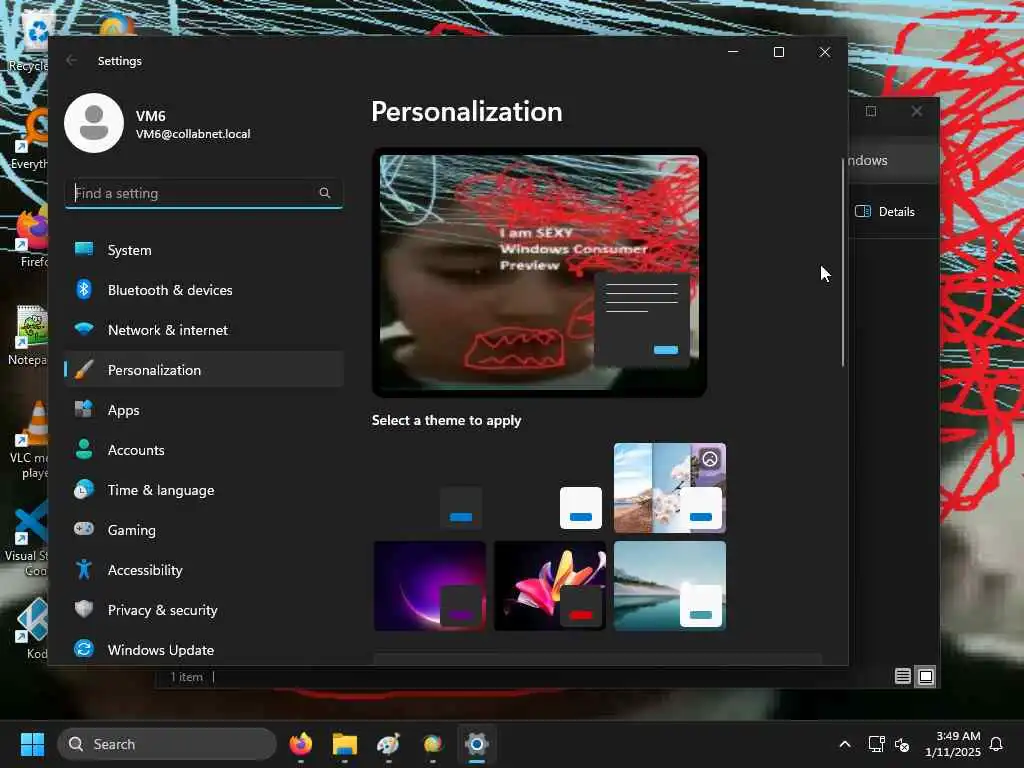Switch File Explorer to details list view
The image size is (1024, 768).
coord(903,677)
